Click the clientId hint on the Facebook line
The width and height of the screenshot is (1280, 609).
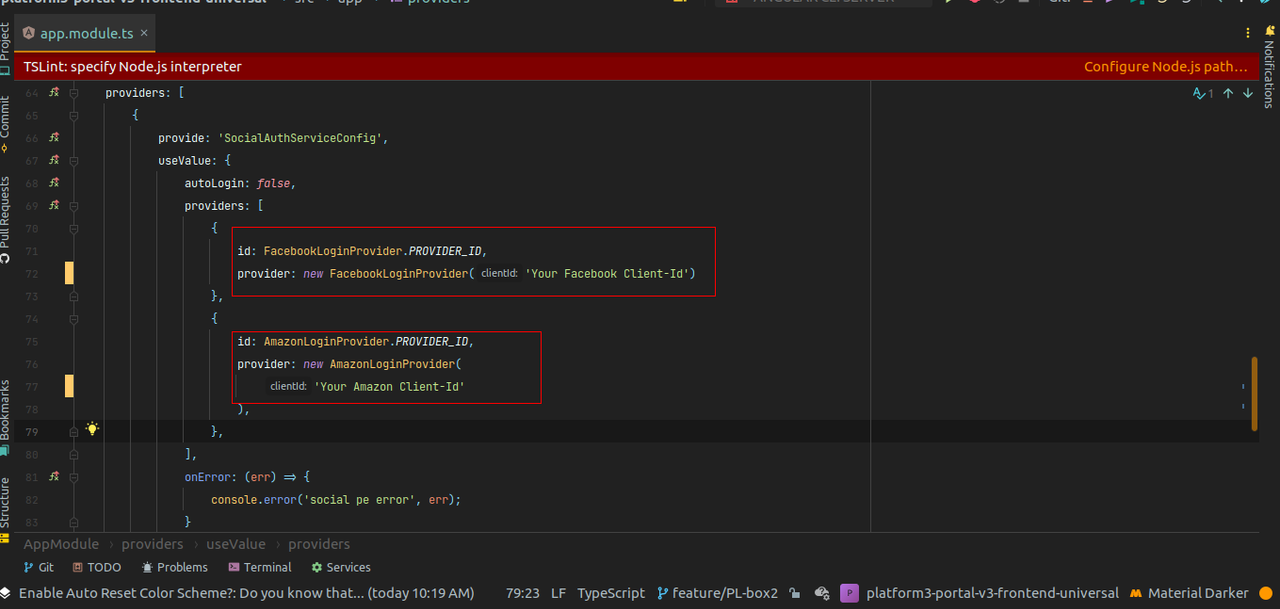[499, 273]
